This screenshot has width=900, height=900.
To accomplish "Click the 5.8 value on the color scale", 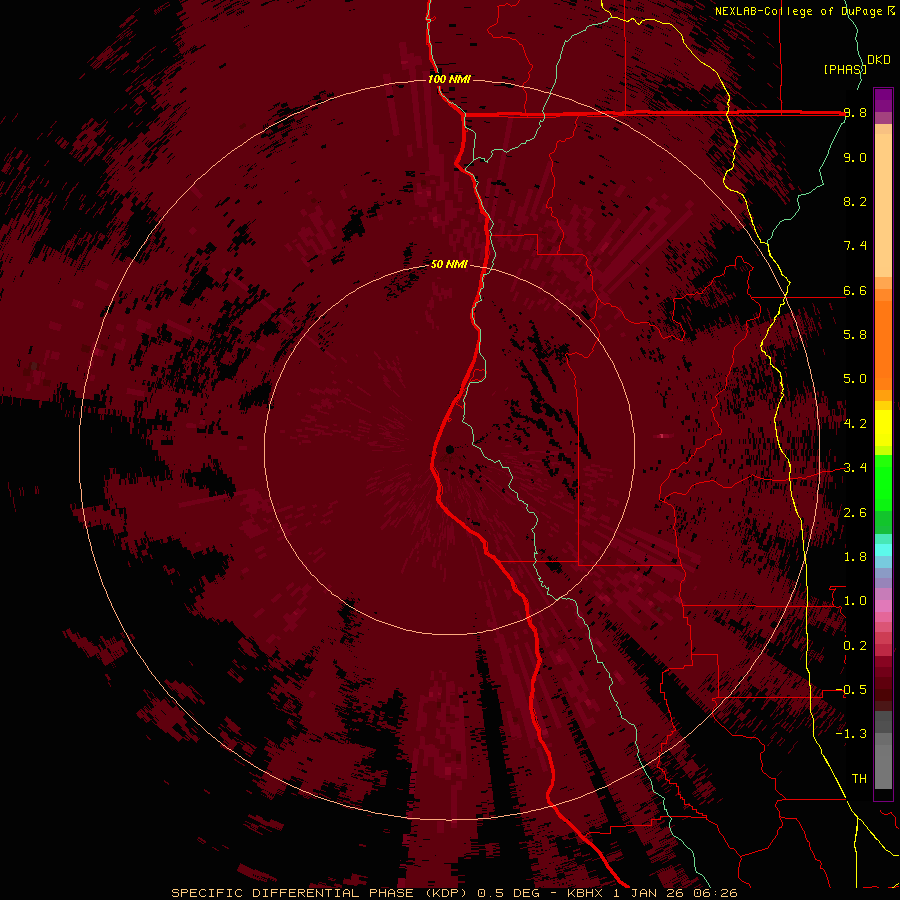I will point(855,335).
